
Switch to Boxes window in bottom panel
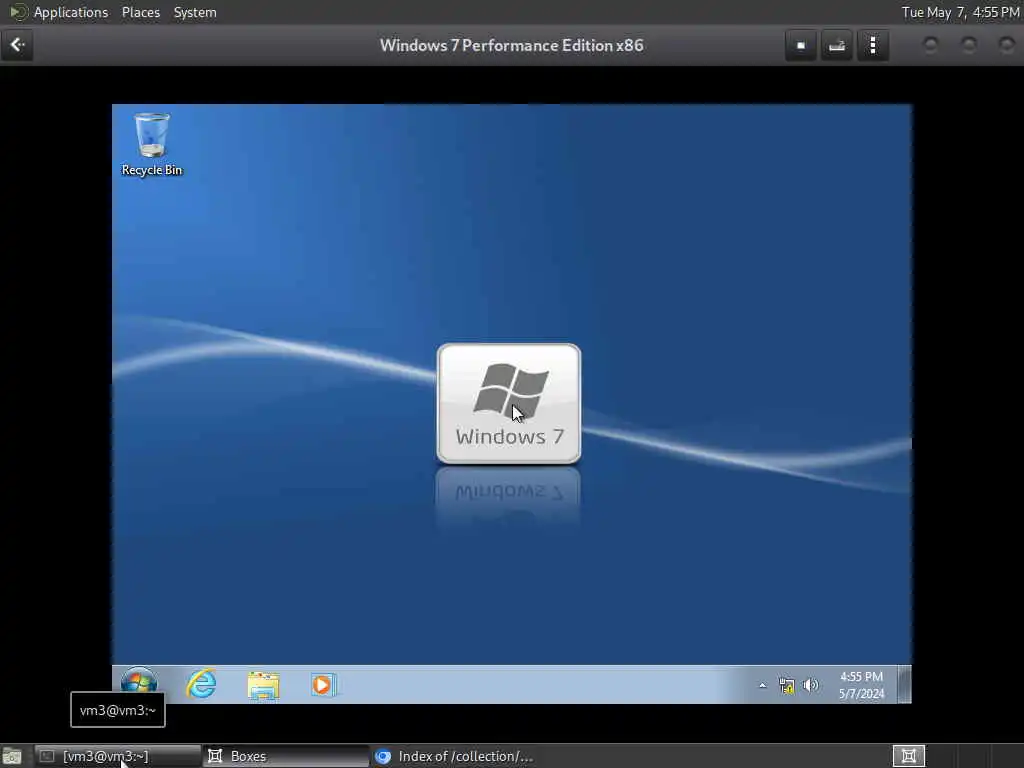coord(285,756)
